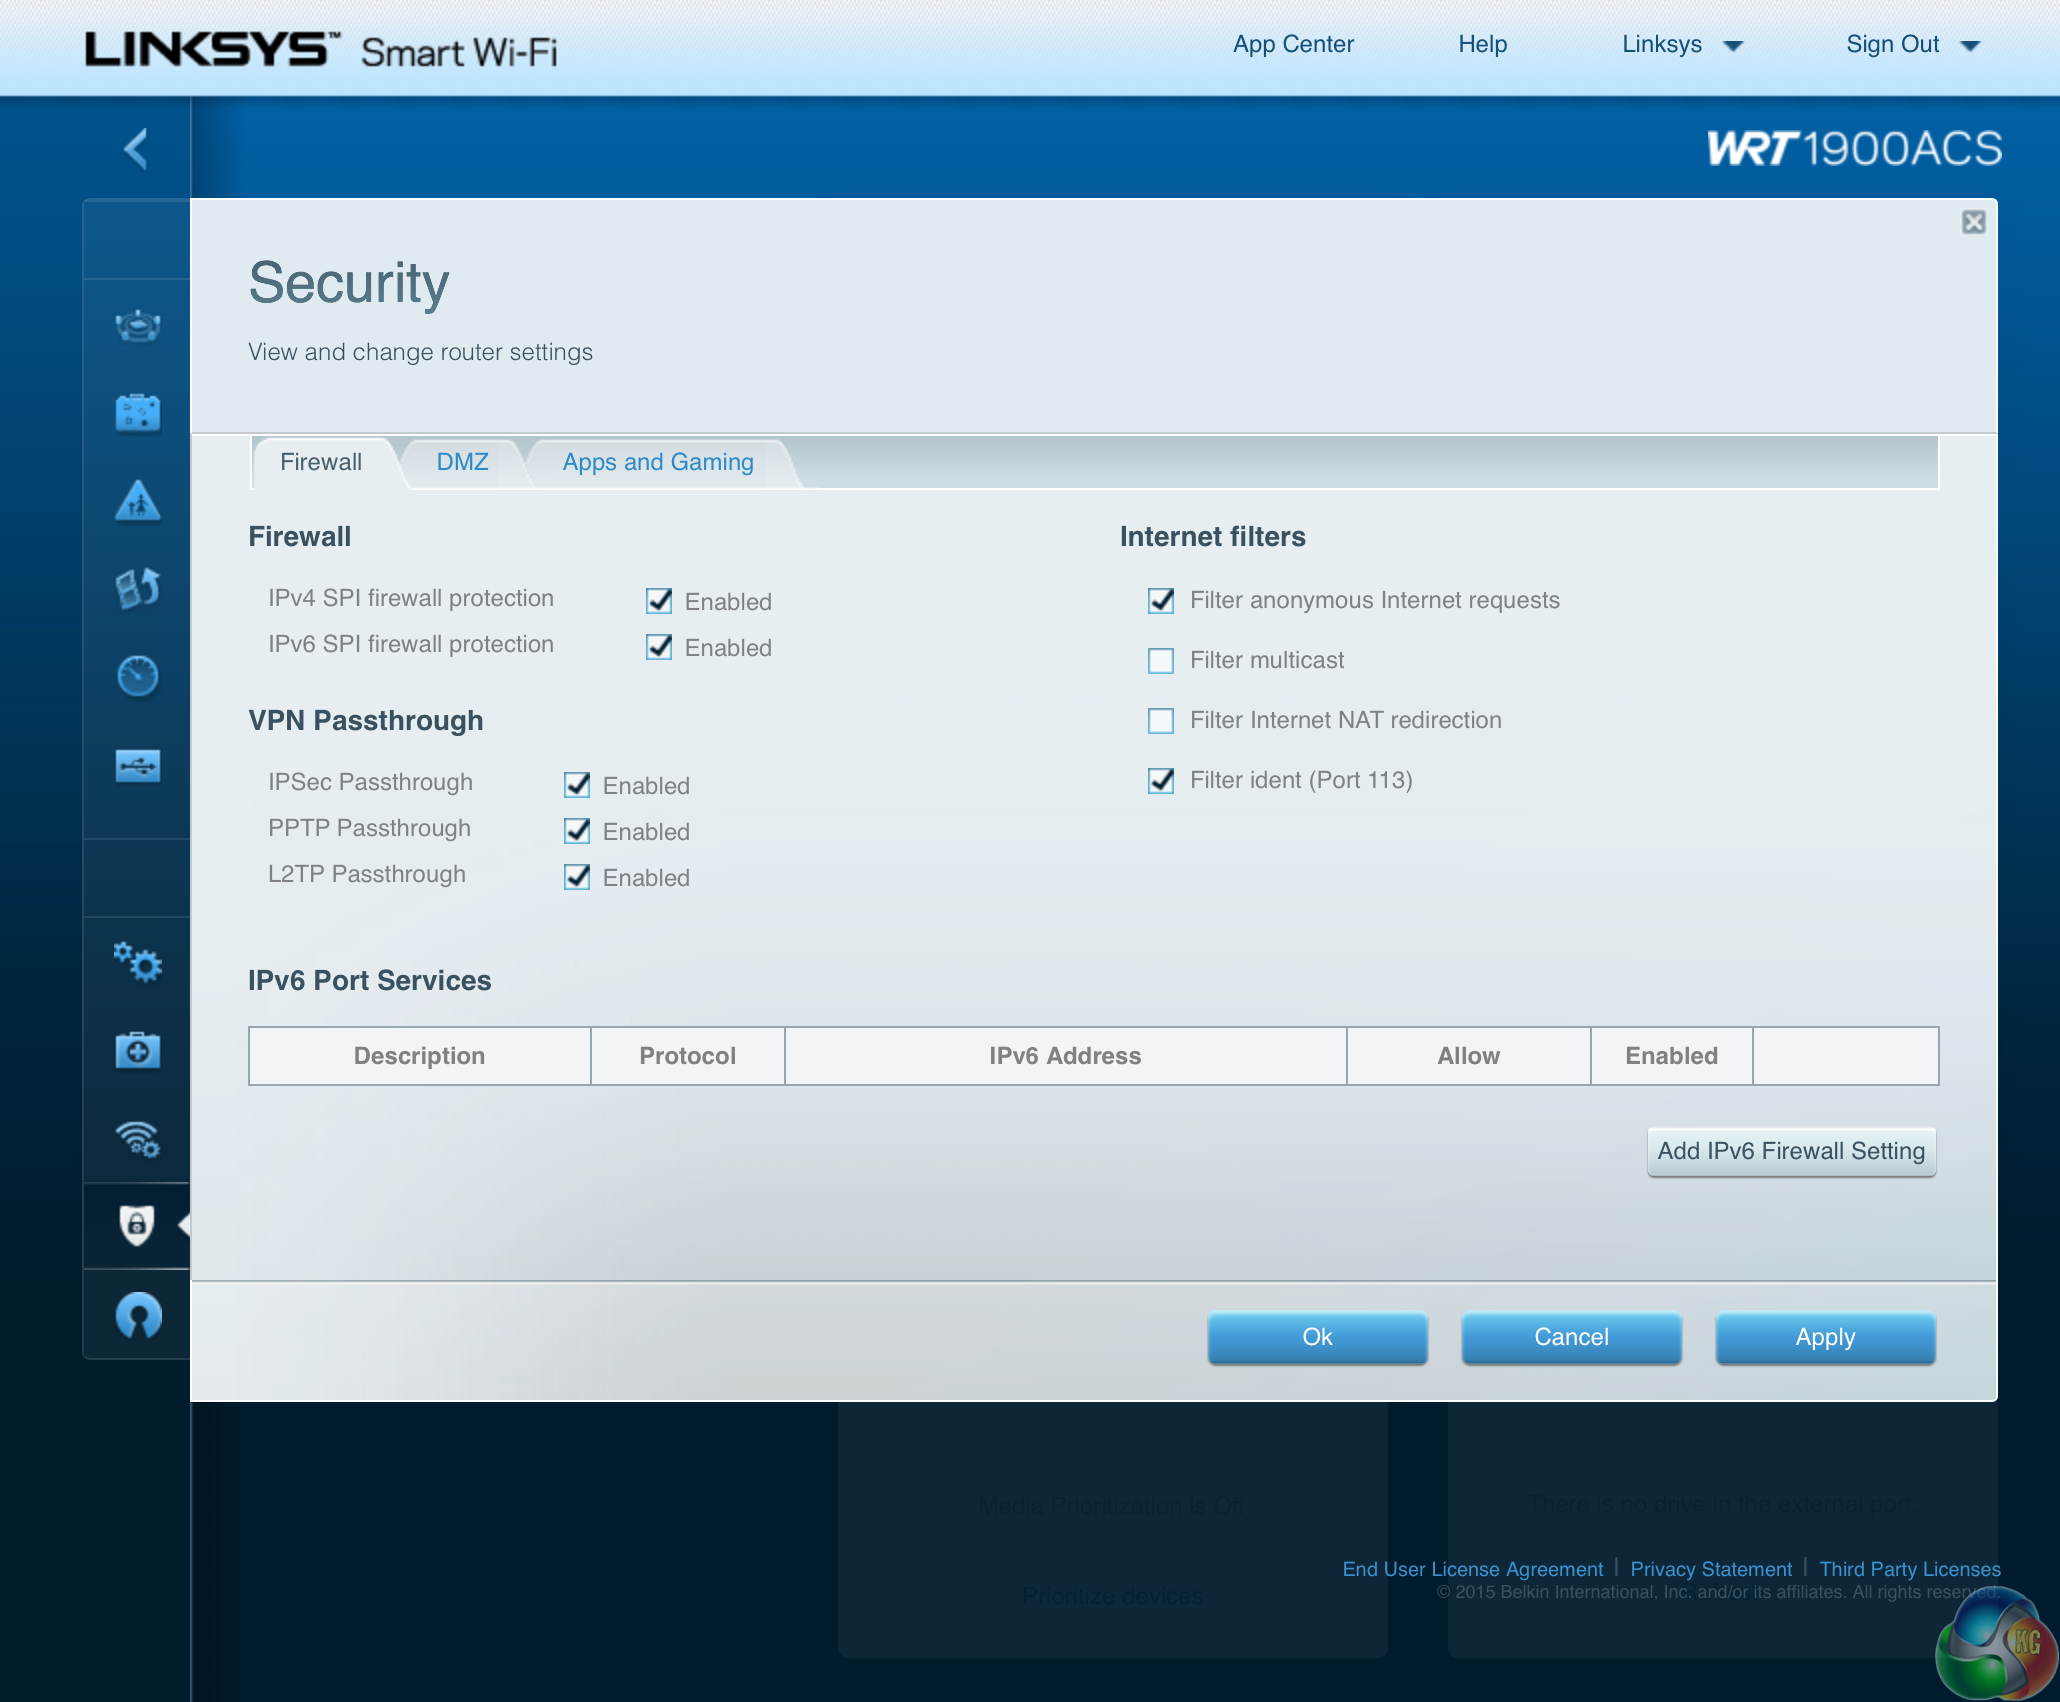This screenshot has height=1702, width=2060.
Task: Enable Filter multicast checkbox
Action: (1161, 661)
